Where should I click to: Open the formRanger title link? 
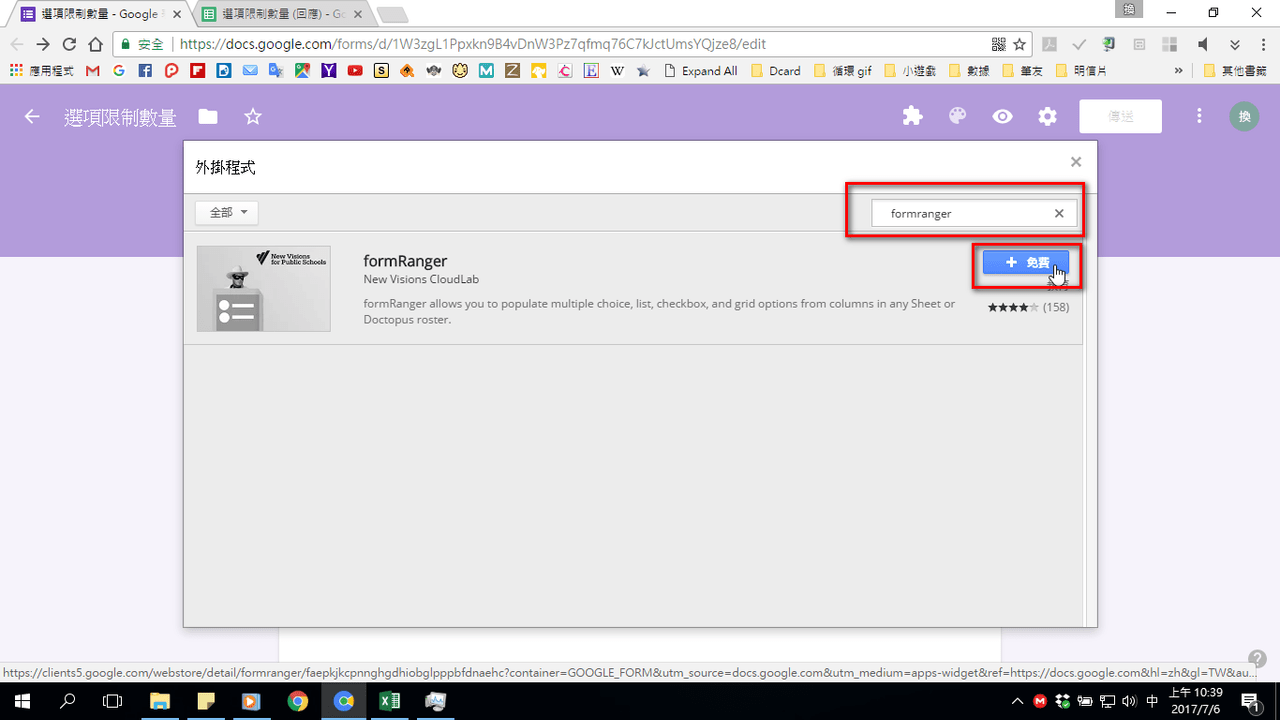pyautogui.click(x=405, y=261)
